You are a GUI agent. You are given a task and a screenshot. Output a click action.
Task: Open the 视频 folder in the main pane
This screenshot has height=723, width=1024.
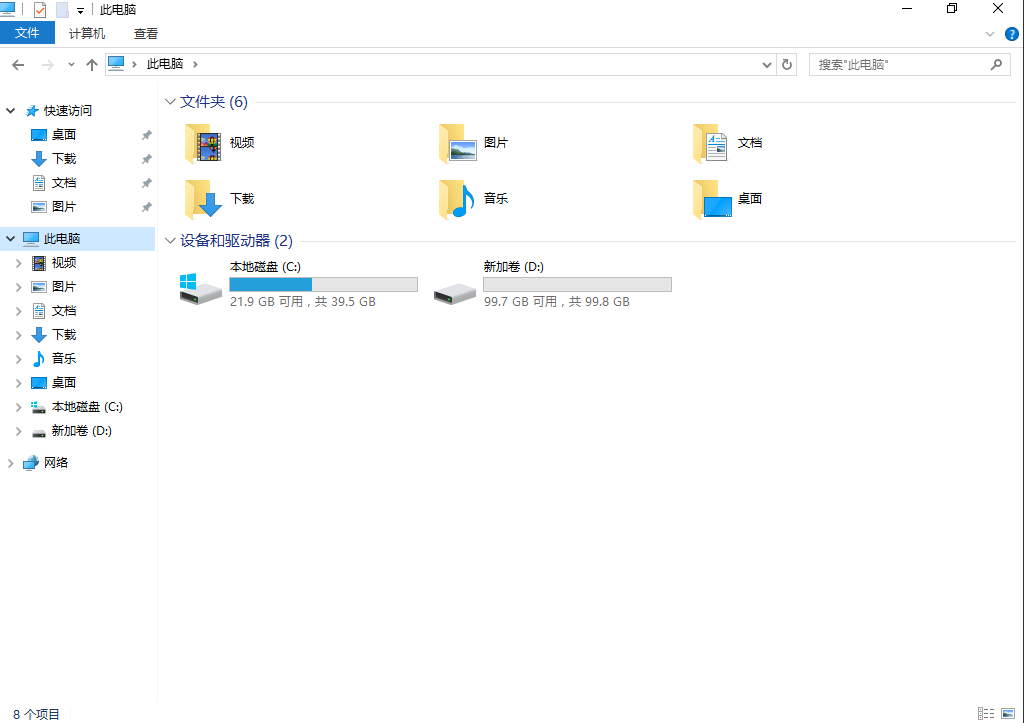219,143
